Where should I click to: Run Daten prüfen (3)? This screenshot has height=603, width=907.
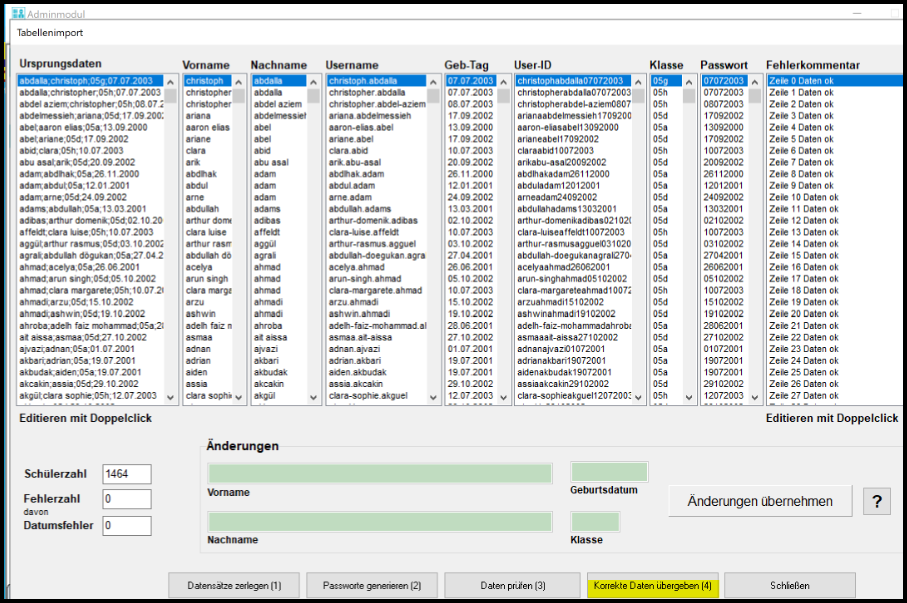(512, 585)
